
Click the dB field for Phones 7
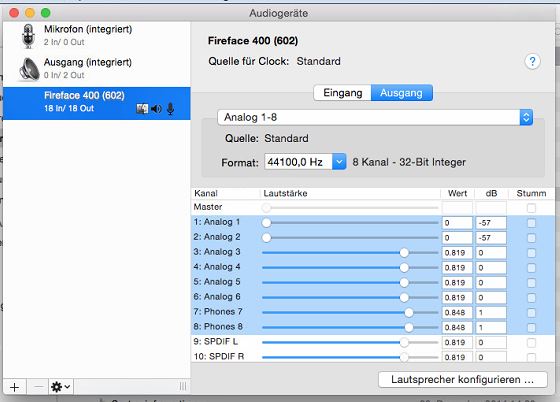point(491,313)
